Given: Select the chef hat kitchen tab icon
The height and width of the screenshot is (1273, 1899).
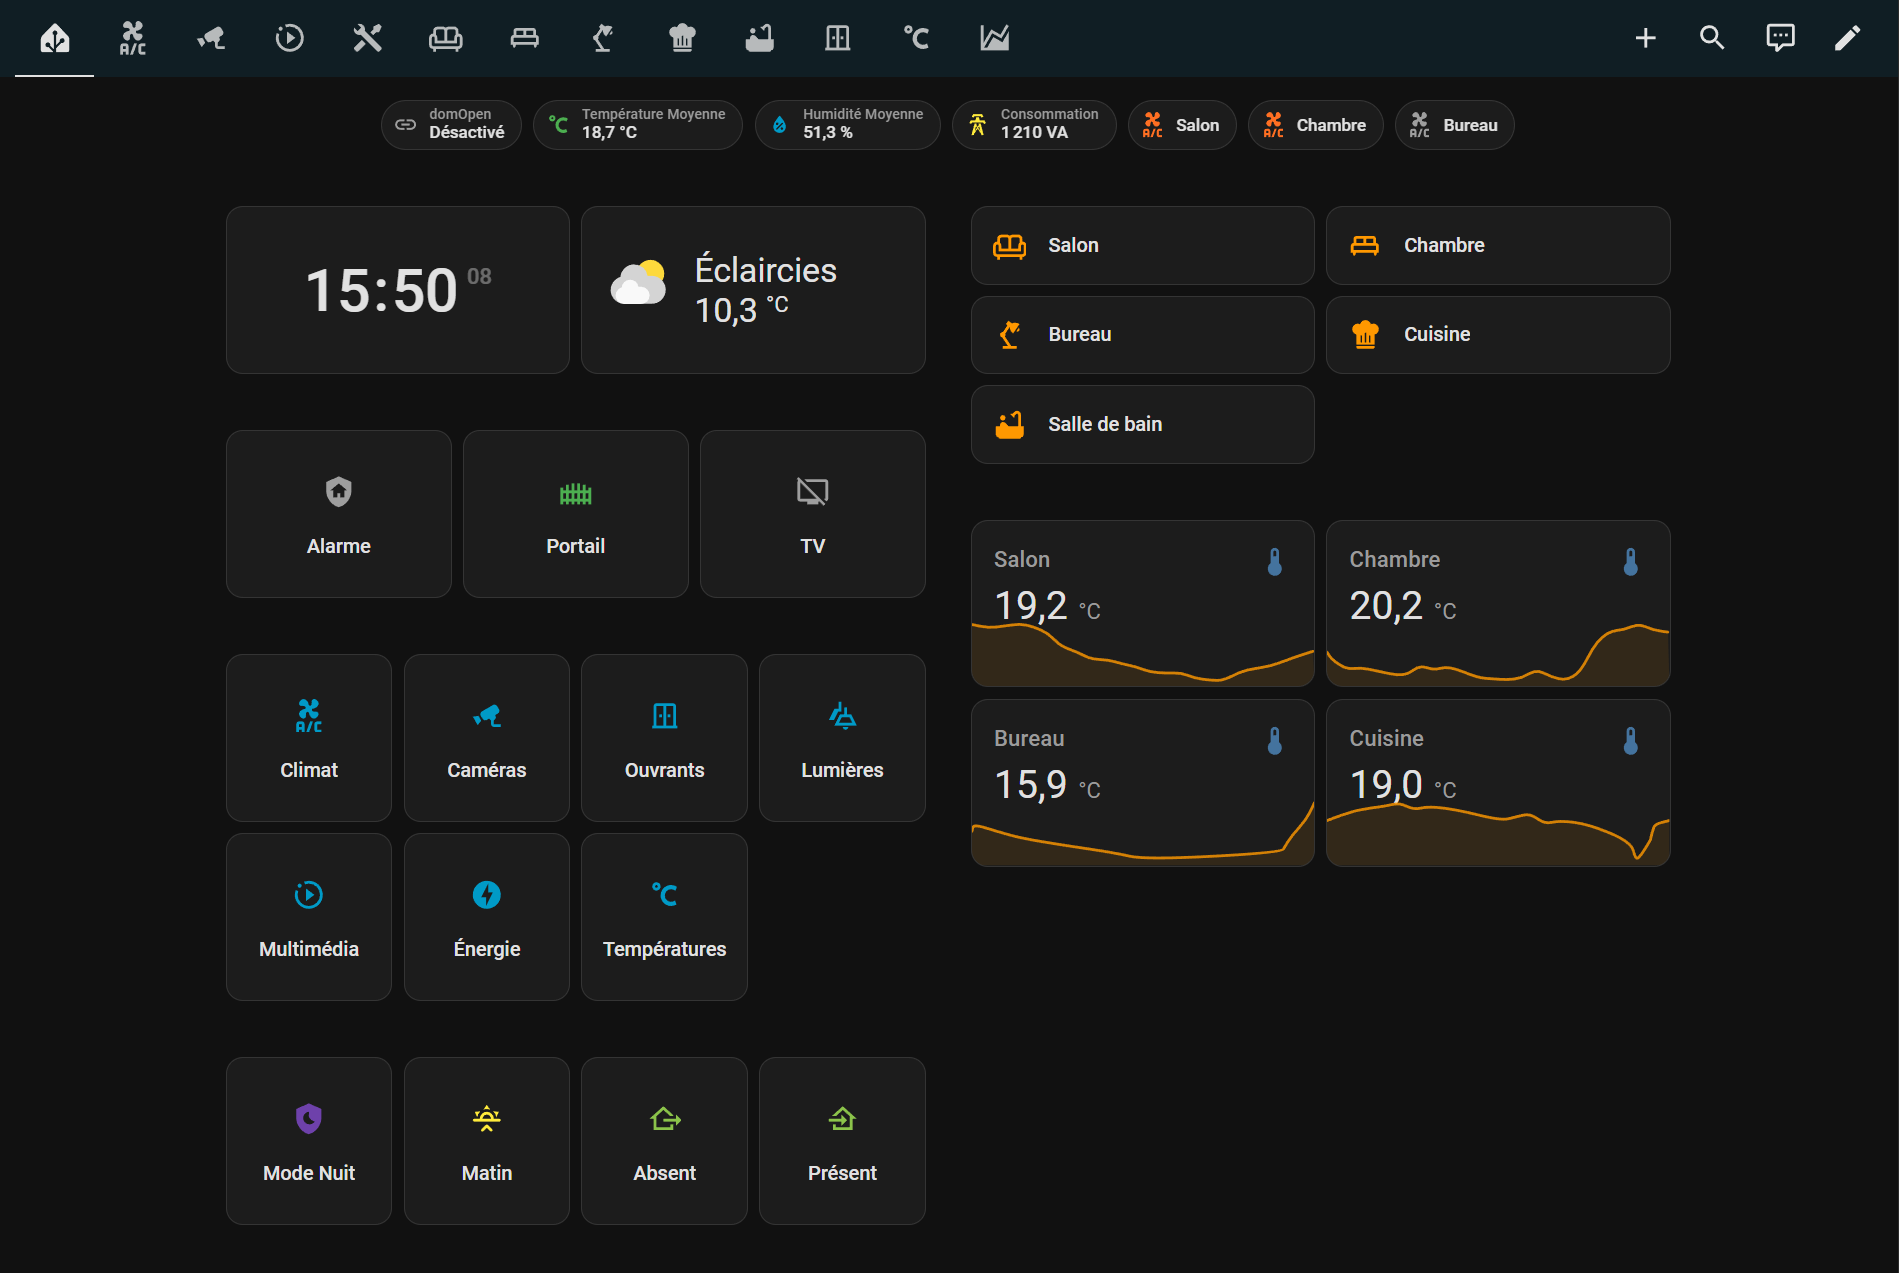Looking at the screenshot, I should coord(682,38).
